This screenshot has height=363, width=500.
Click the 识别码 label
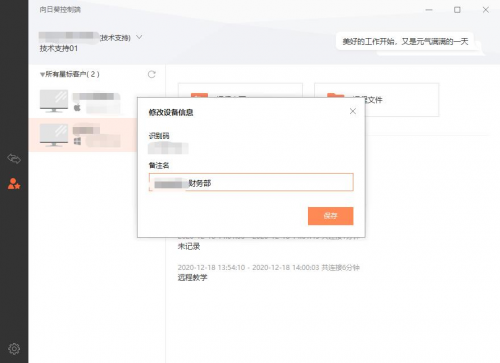159,136
